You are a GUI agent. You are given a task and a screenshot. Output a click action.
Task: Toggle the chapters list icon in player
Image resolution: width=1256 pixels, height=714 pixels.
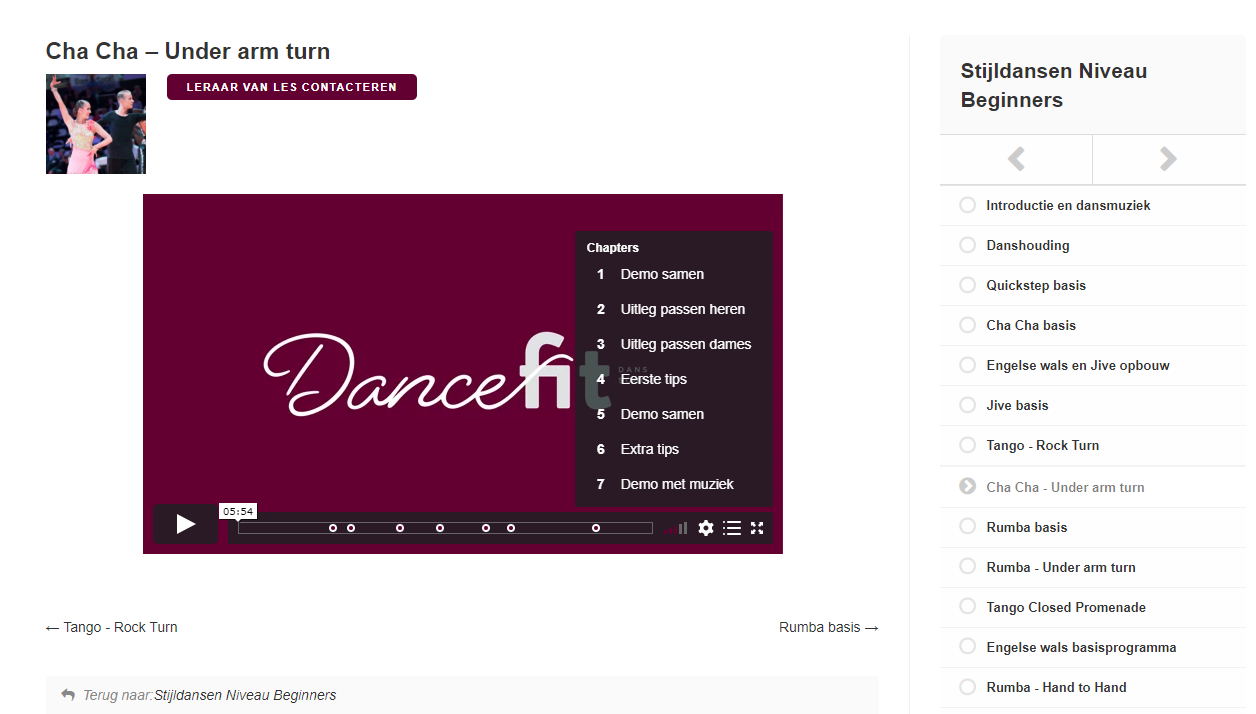pos(732,528)
